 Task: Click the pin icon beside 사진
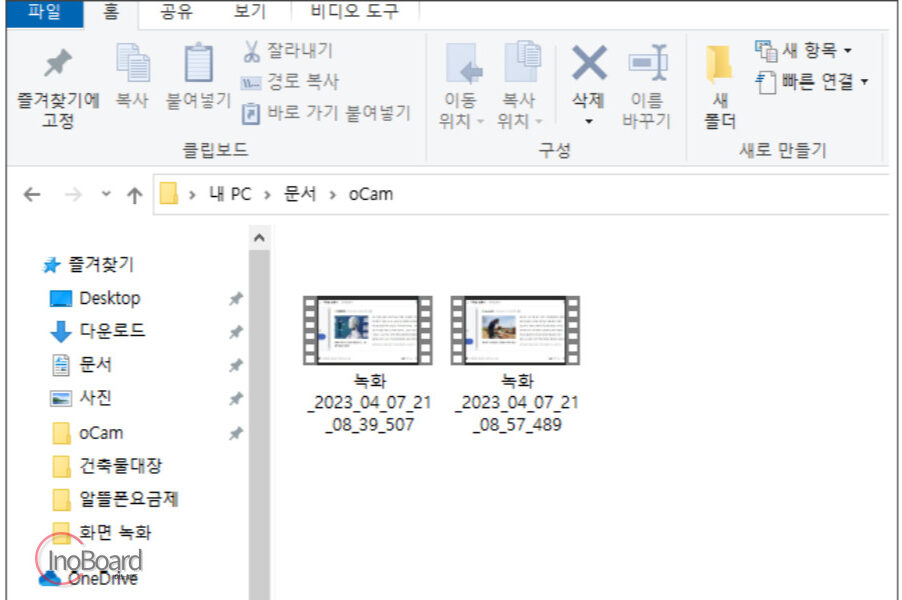click(x=235, y=399)
